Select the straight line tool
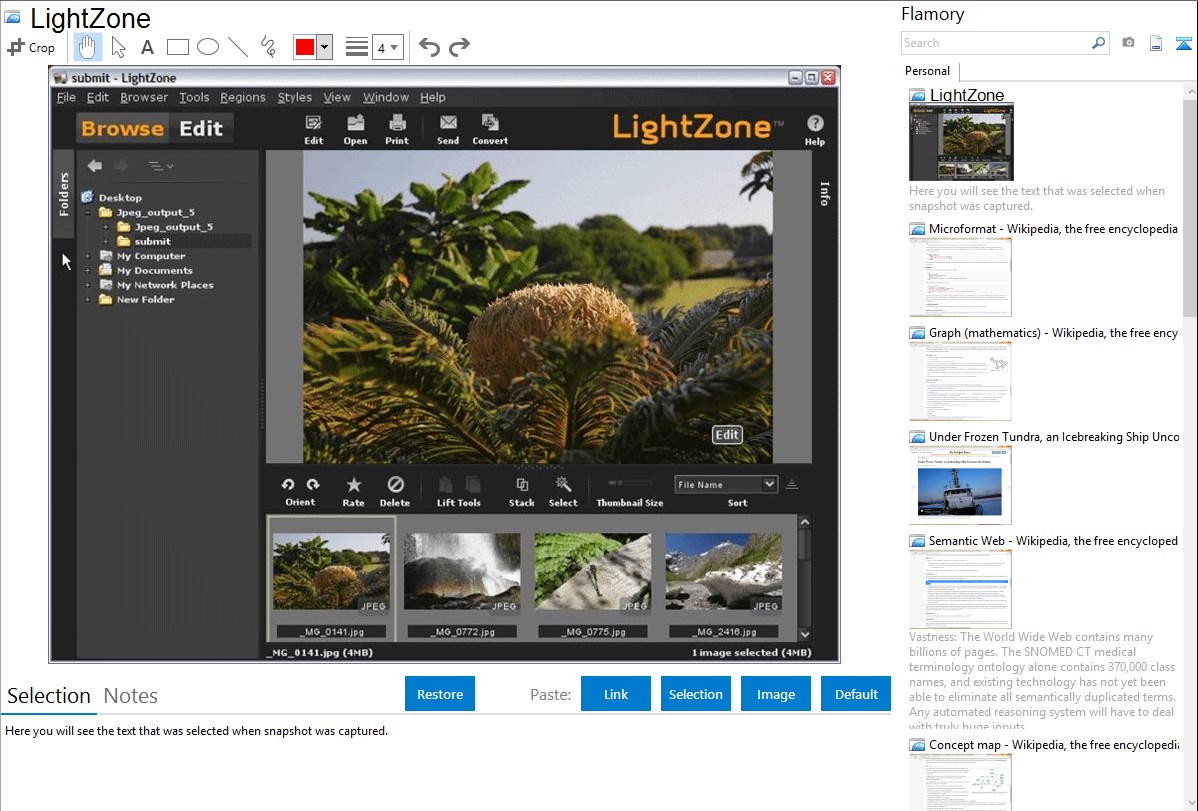Image resolution: width=1198 pixels, height=811 pixels. (238, 47)
